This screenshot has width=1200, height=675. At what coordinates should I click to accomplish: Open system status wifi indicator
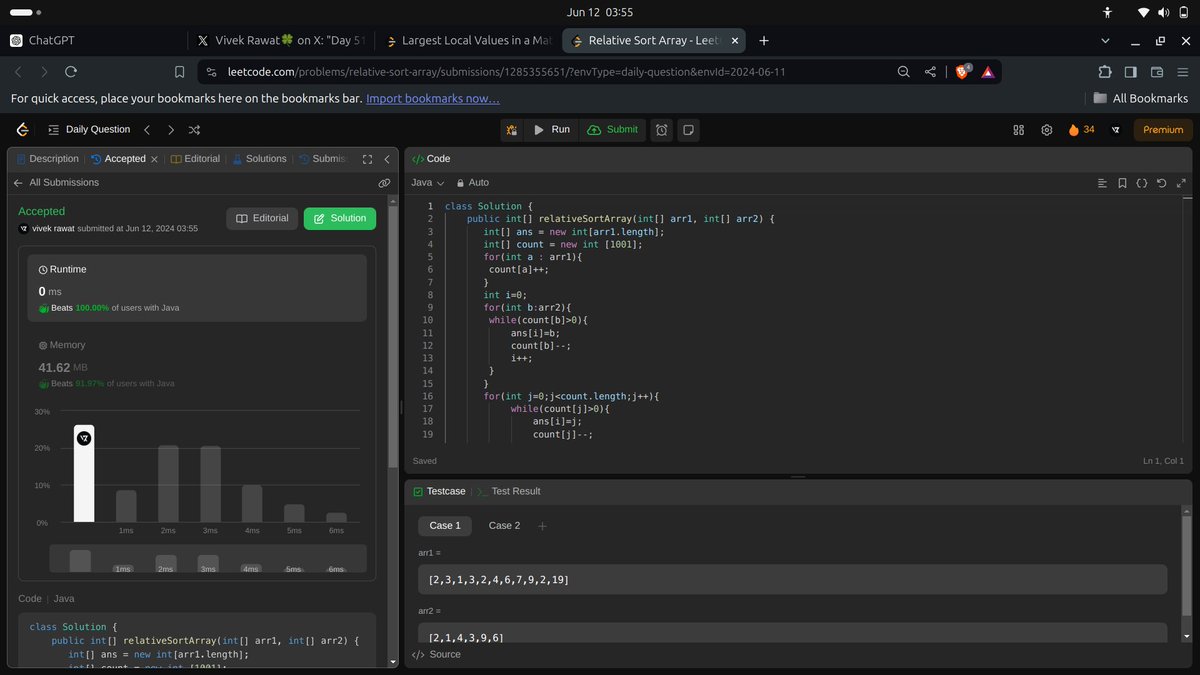[x=1143, y=12]
